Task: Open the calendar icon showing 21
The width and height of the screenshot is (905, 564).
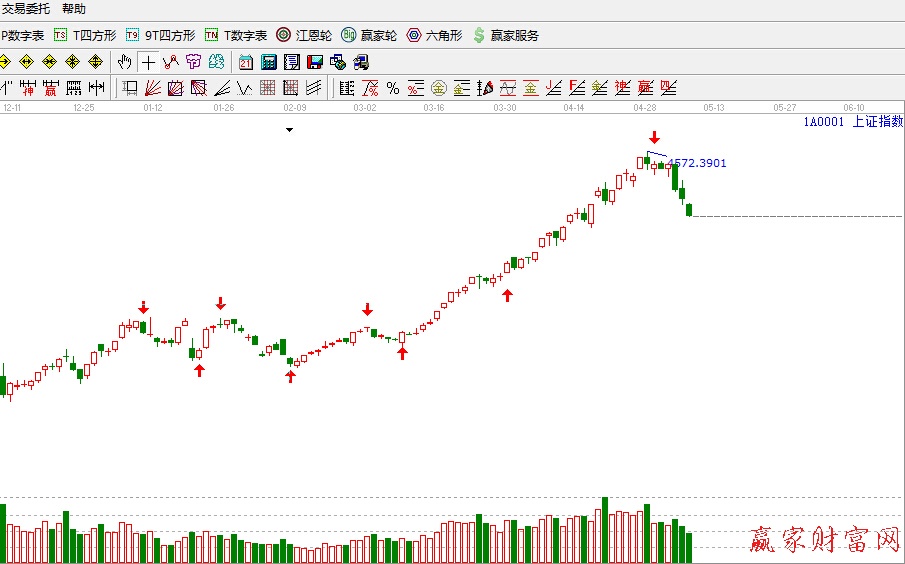Action: coord(246,62)
